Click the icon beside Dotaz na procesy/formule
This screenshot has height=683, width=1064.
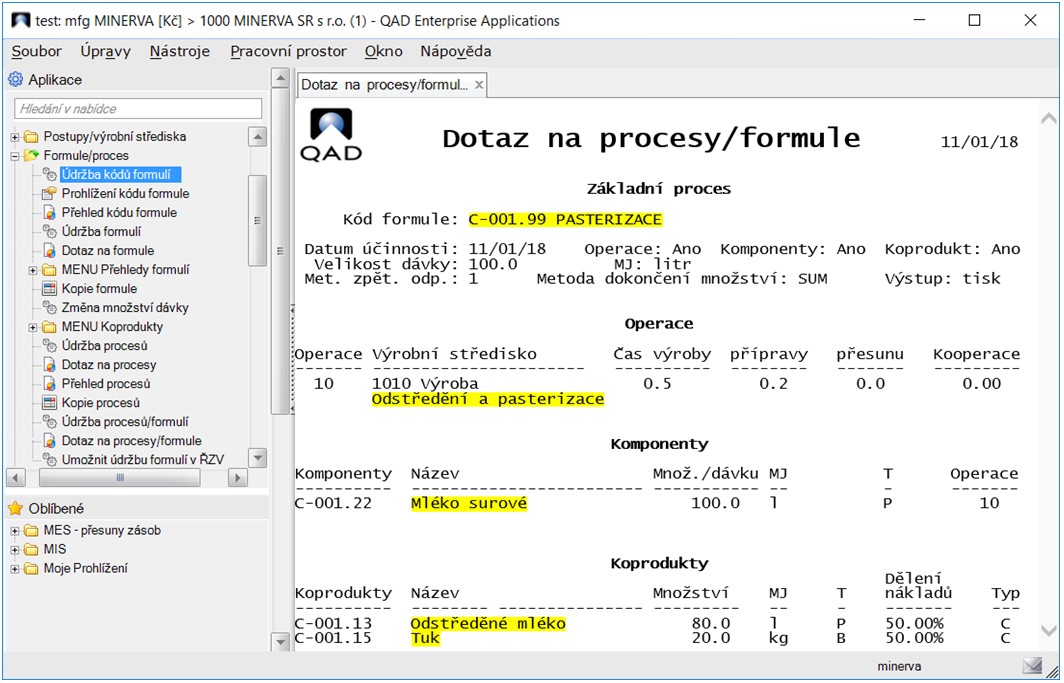50,440
